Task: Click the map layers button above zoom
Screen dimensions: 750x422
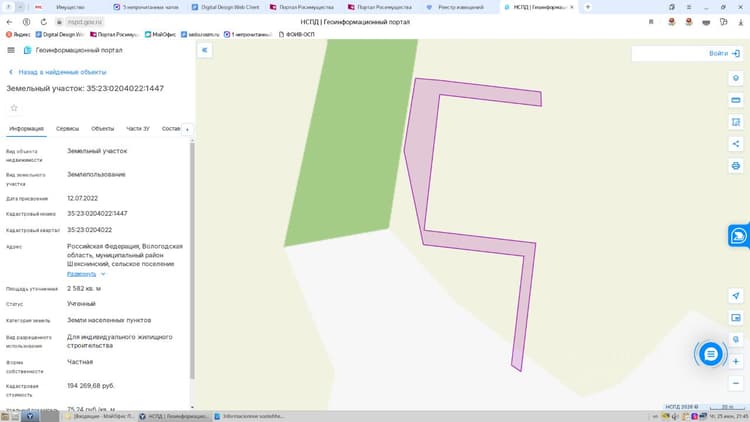Action: (736, 339)
